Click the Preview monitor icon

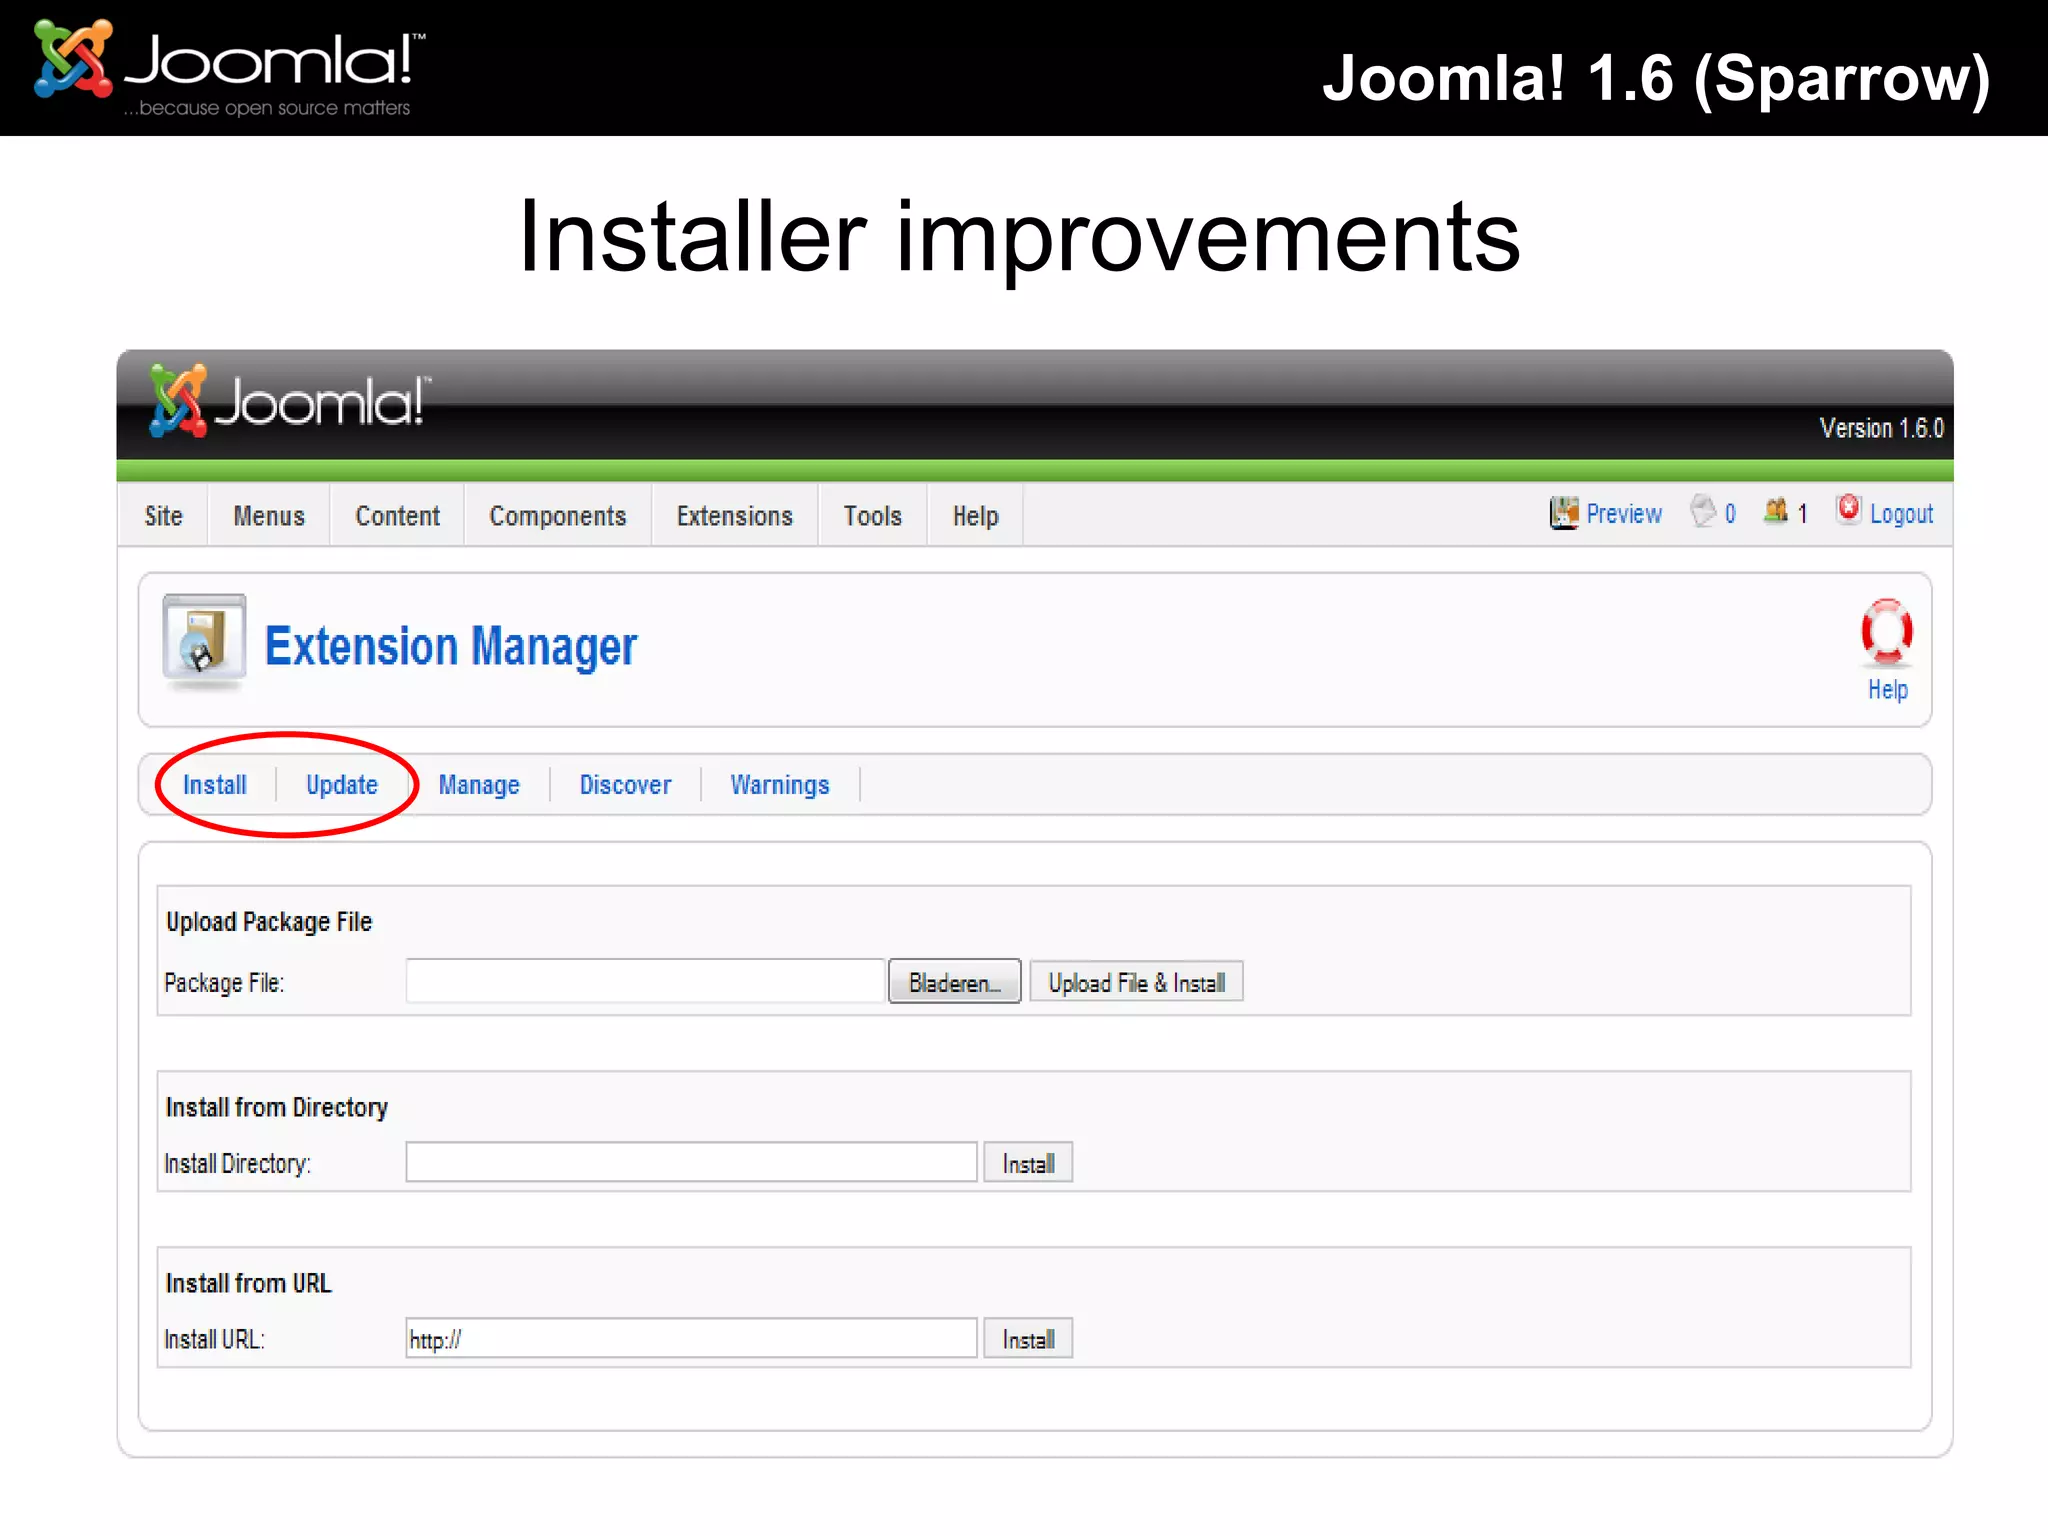(x=1564, y=513)
